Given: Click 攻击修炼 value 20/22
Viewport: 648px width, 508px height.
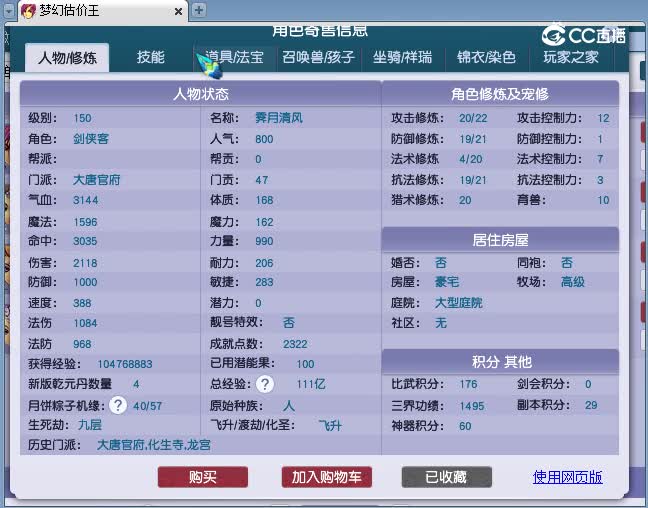Looking at the screenshot, I should click(473, 118).
